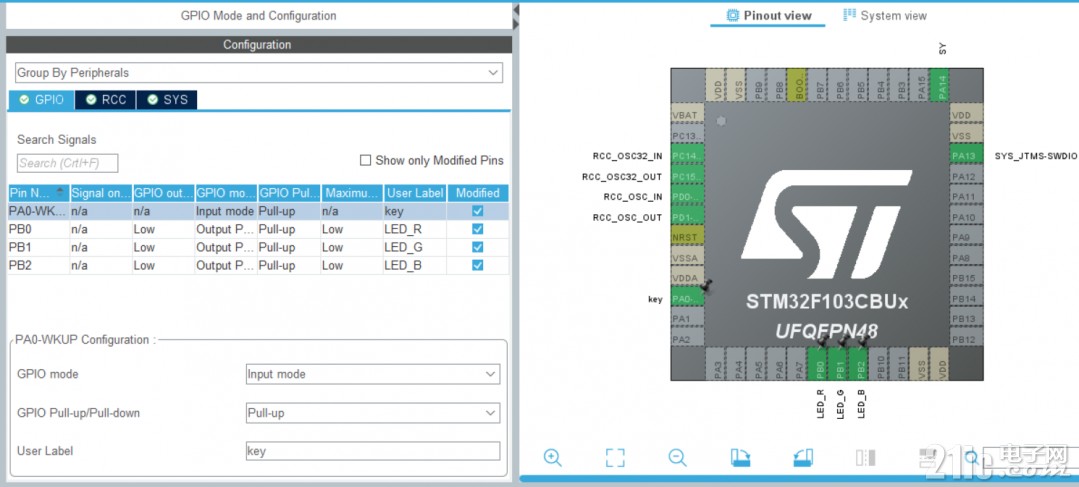Viewport: 1079px width, 487px height.
Task: Click the pin search magnifier icon
Action: (972, 457)
